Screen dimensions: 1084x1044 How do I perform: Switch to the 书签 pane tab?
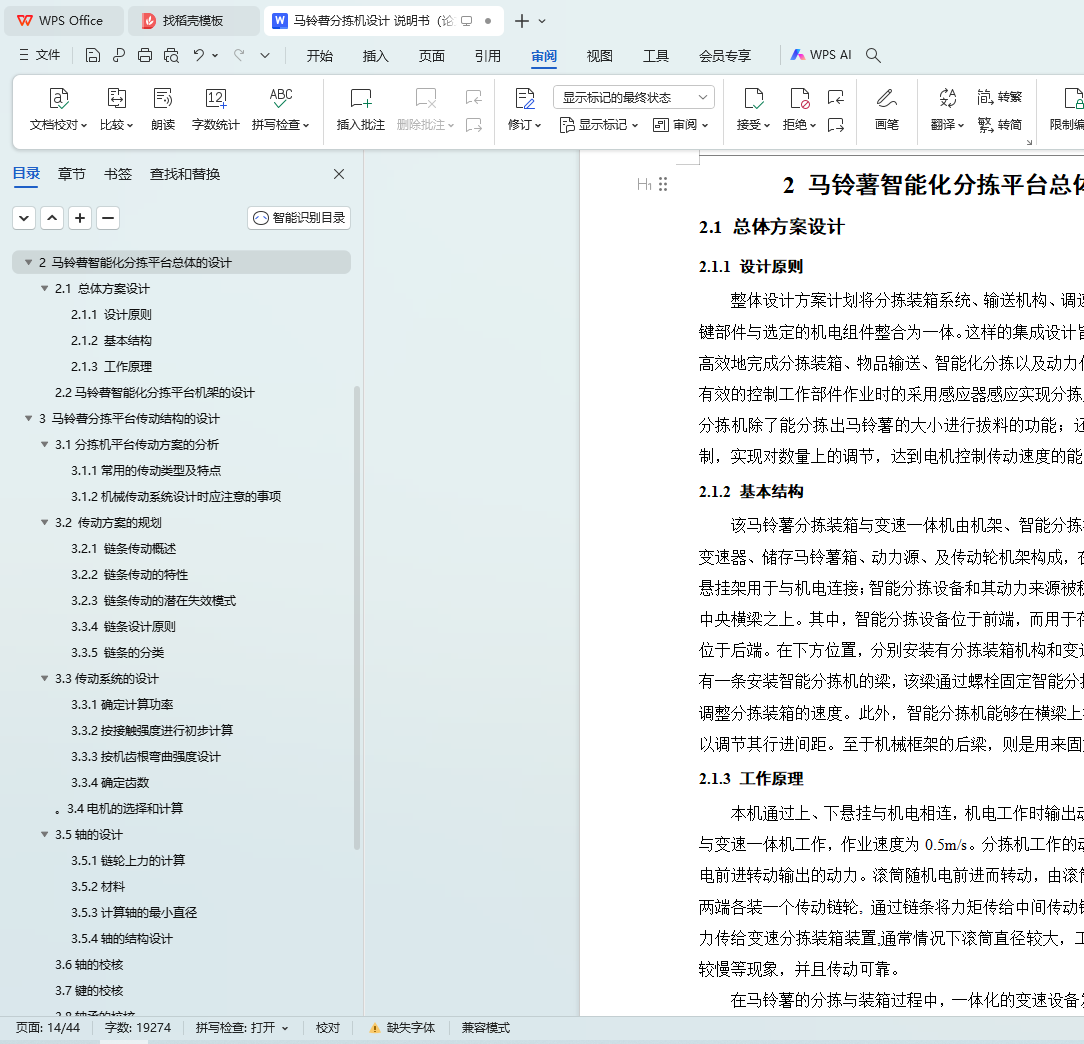pos(117,174)
